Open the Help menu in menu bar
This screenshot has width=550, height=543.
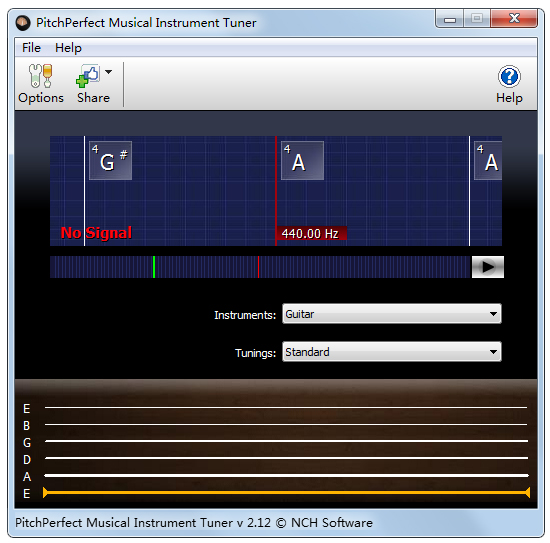(68, 48)
